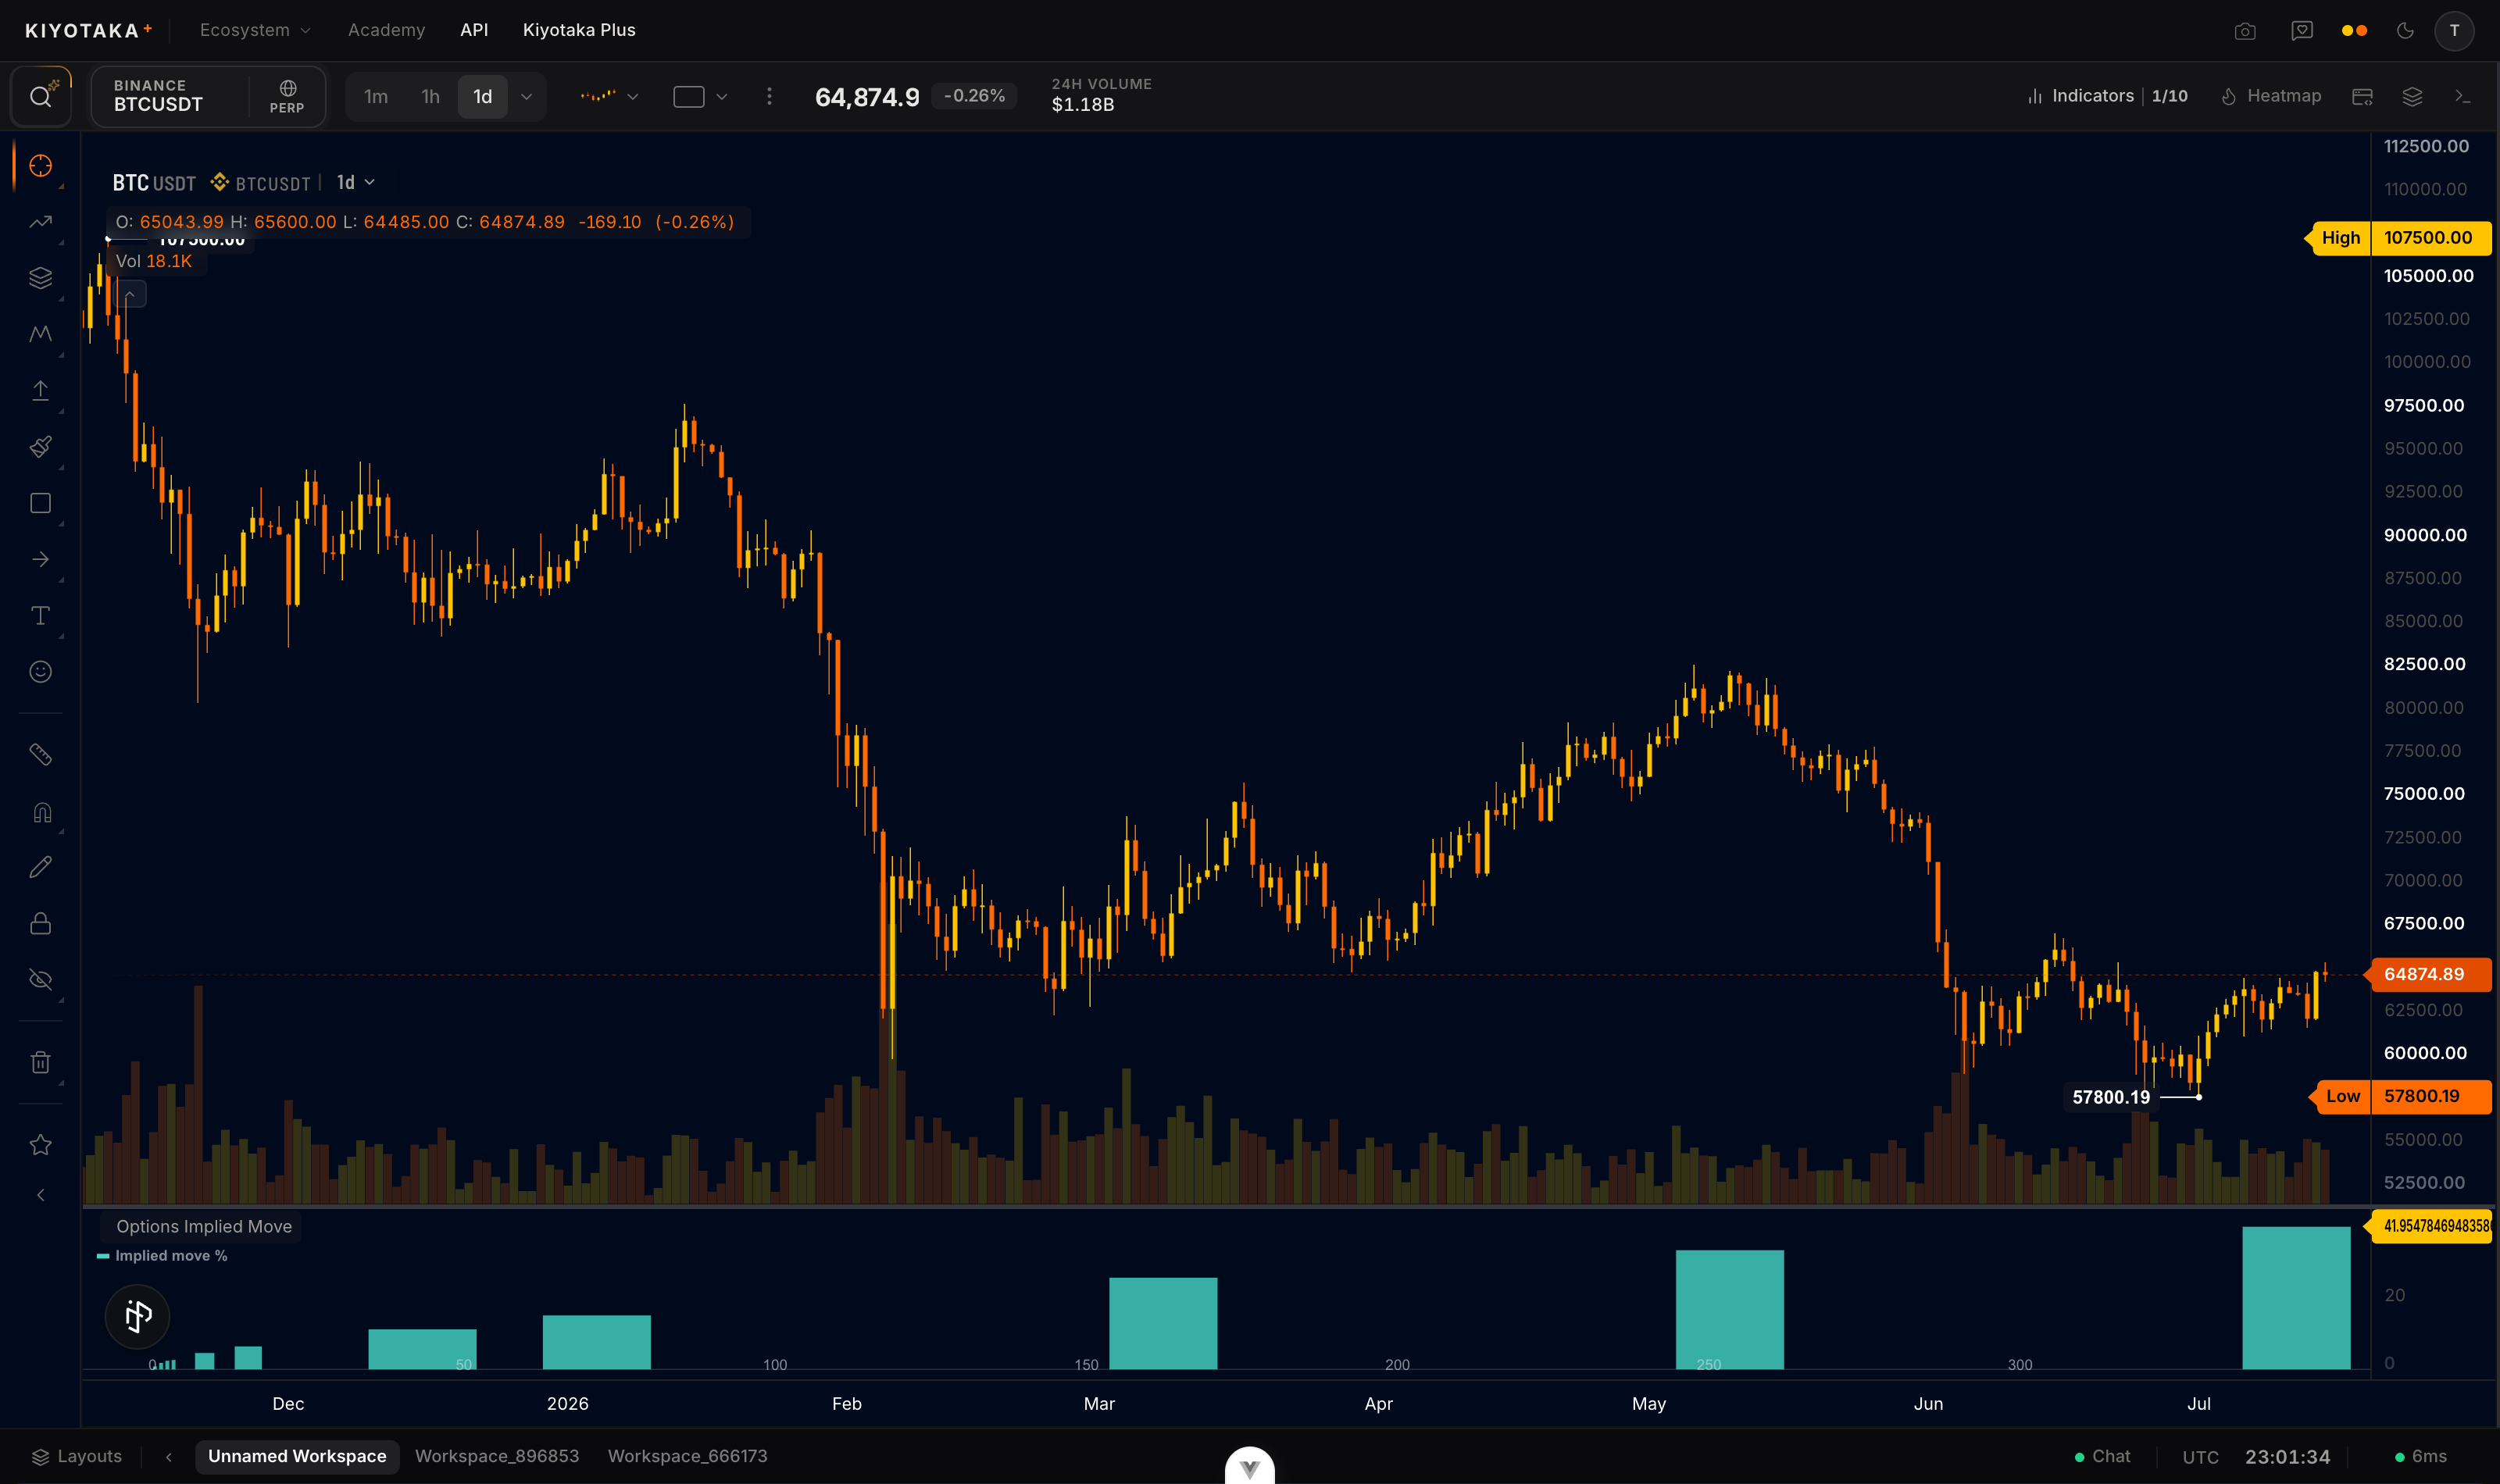2500x1484 pixels.
Task: Click the teal Implied move % legend swatch
Action: point(102,1256)
